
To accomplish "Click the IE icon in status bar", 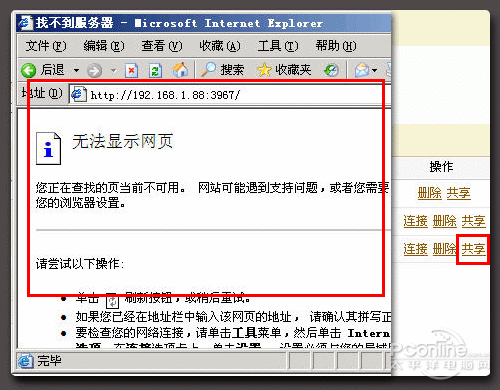I will (x=25, y=361).
